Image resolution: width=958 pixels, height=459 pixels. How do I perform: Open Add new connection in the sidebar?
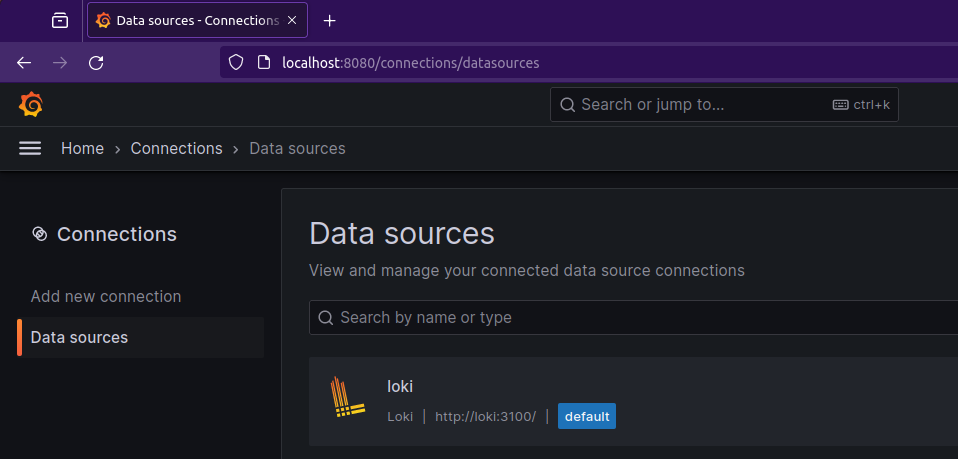point(106,296)
